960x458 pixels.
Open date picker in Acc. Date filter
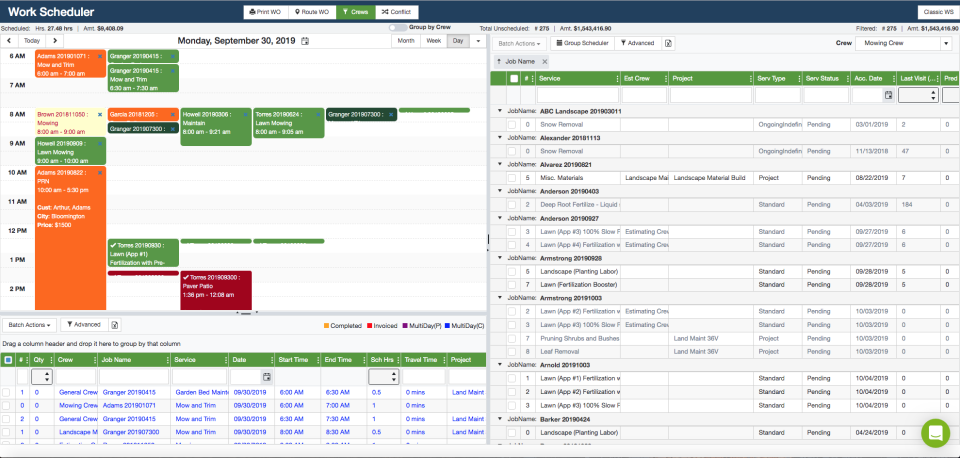[888, 95]
